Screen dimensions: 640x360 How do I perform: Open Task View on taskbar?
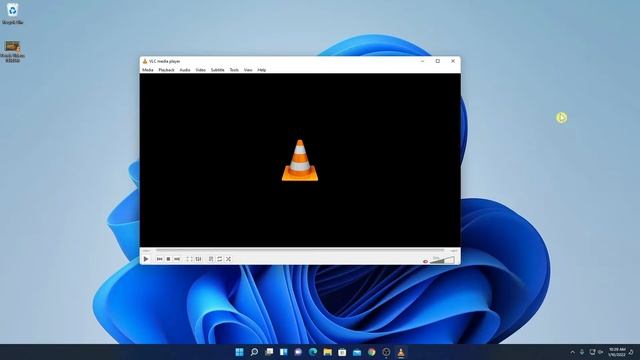(x=269, y=352)
